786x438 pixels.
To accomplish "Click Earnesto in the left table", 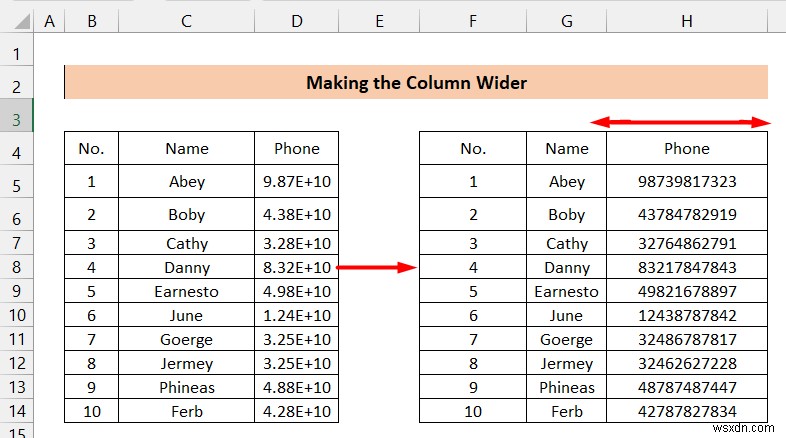I will tap(186, 291).
